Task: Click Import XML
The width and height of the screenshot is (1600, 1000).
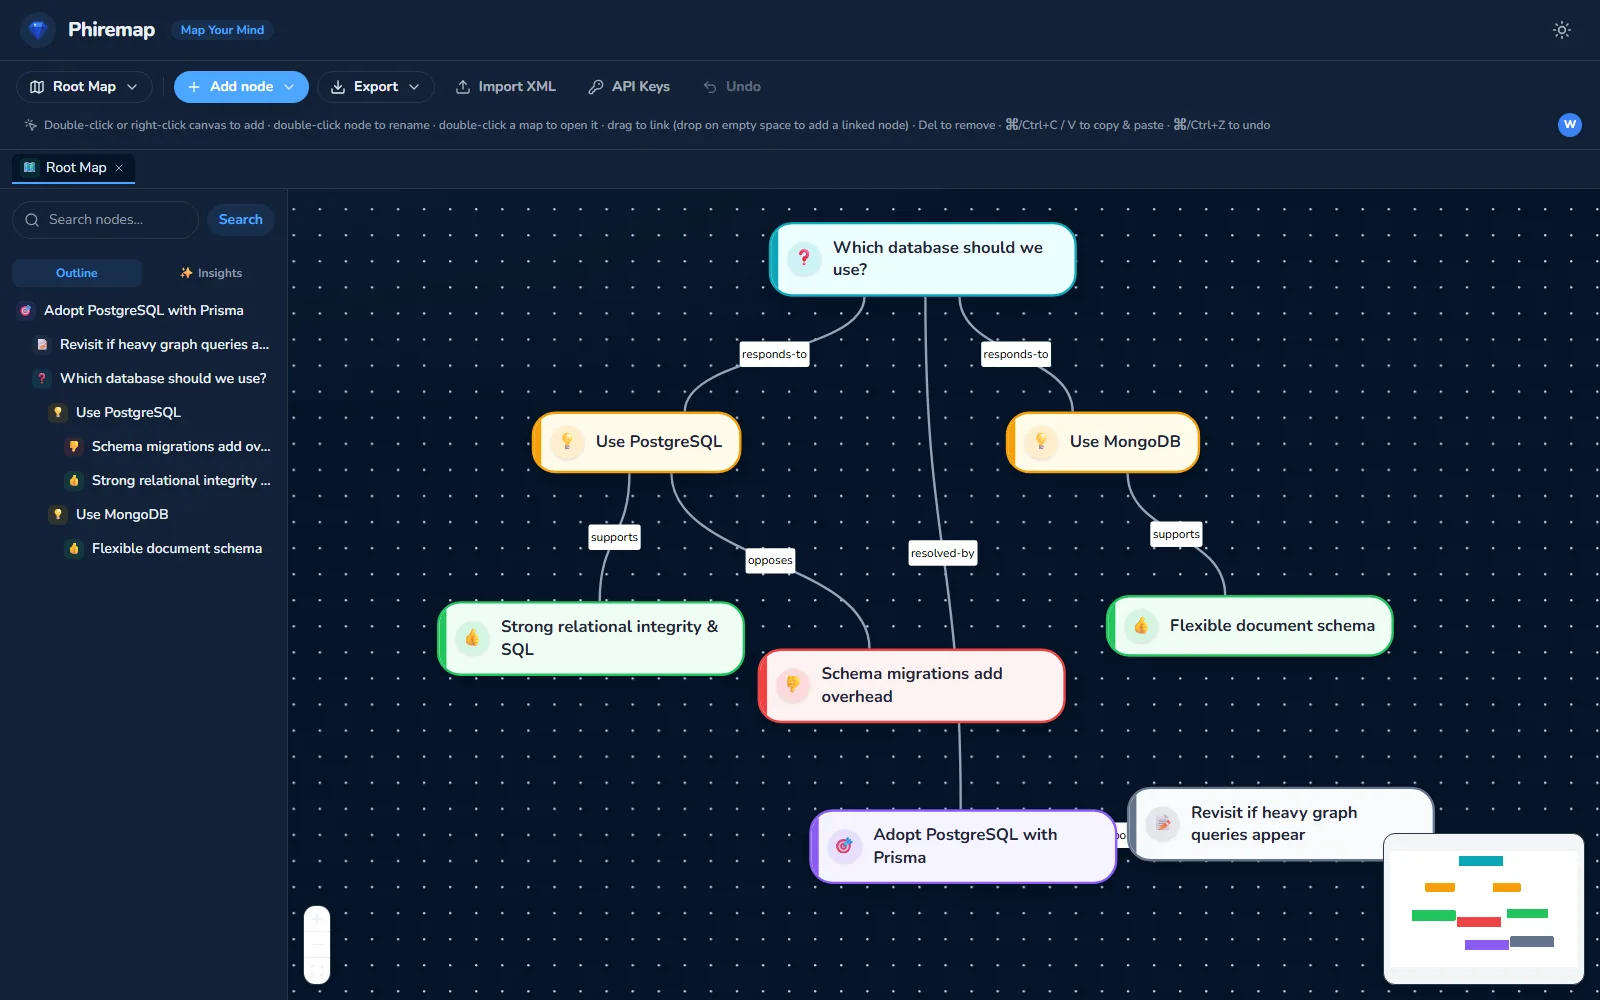Action: [x=505, y=87]
